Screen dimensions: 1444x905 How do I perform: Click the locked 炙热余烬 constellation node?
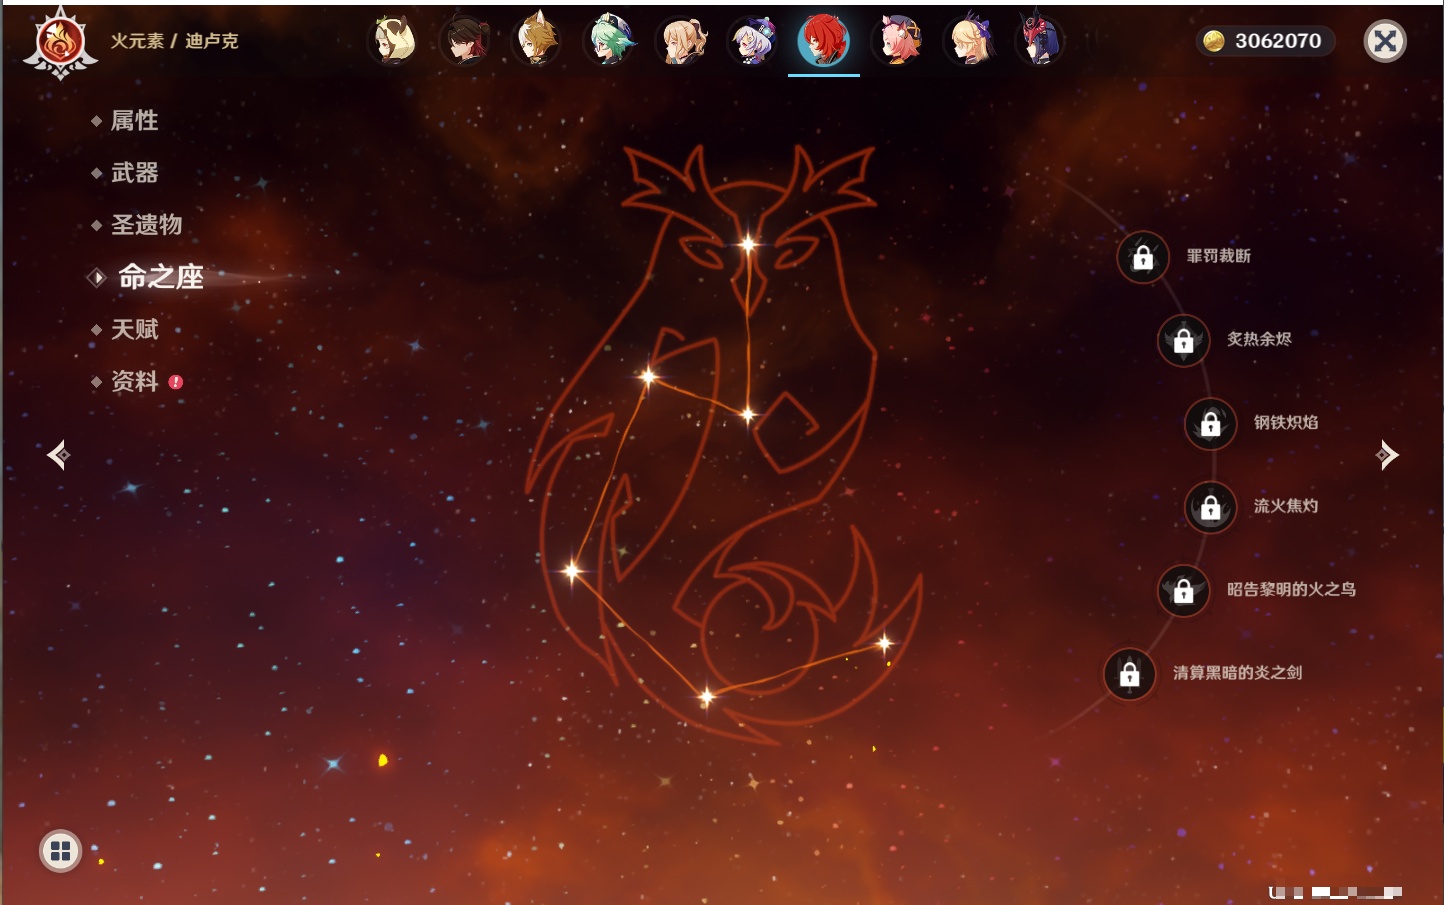(1183, 341)
